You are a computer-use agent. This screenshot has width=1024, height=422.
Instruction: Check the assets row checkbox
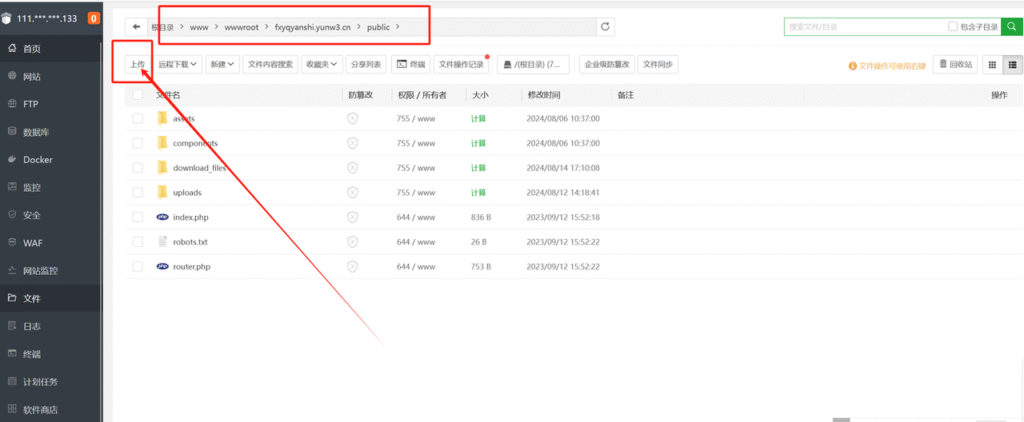[x=137, y=118]
